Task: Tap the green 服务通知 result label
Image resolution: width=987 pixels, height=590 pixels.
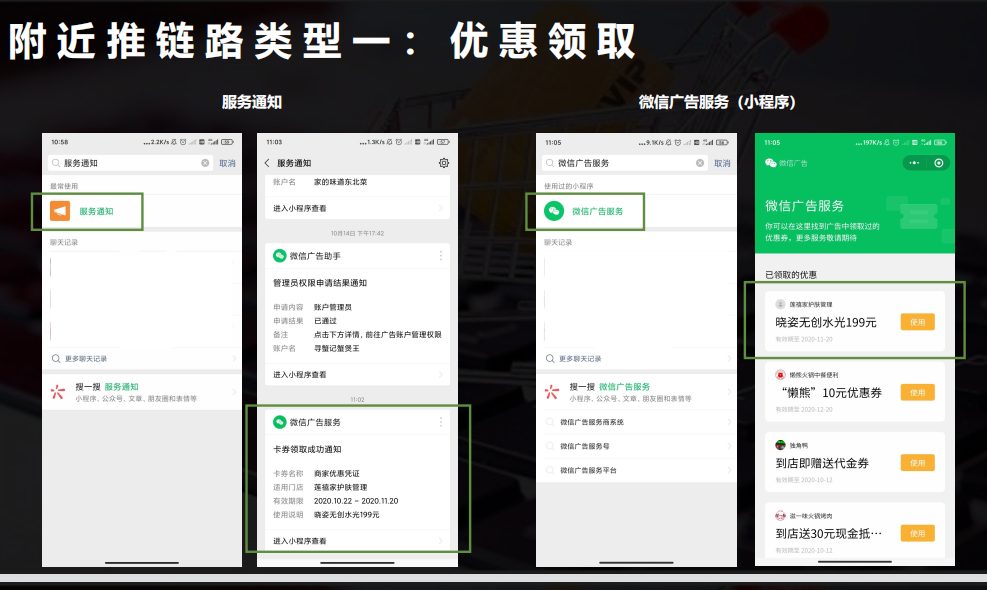Action: pyautogui.click(x=96, y=212)
